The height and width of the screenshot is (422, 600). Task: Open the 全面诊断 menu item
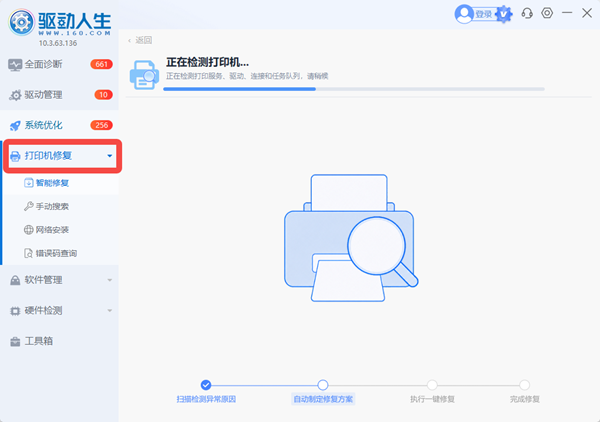click(59, 64)
